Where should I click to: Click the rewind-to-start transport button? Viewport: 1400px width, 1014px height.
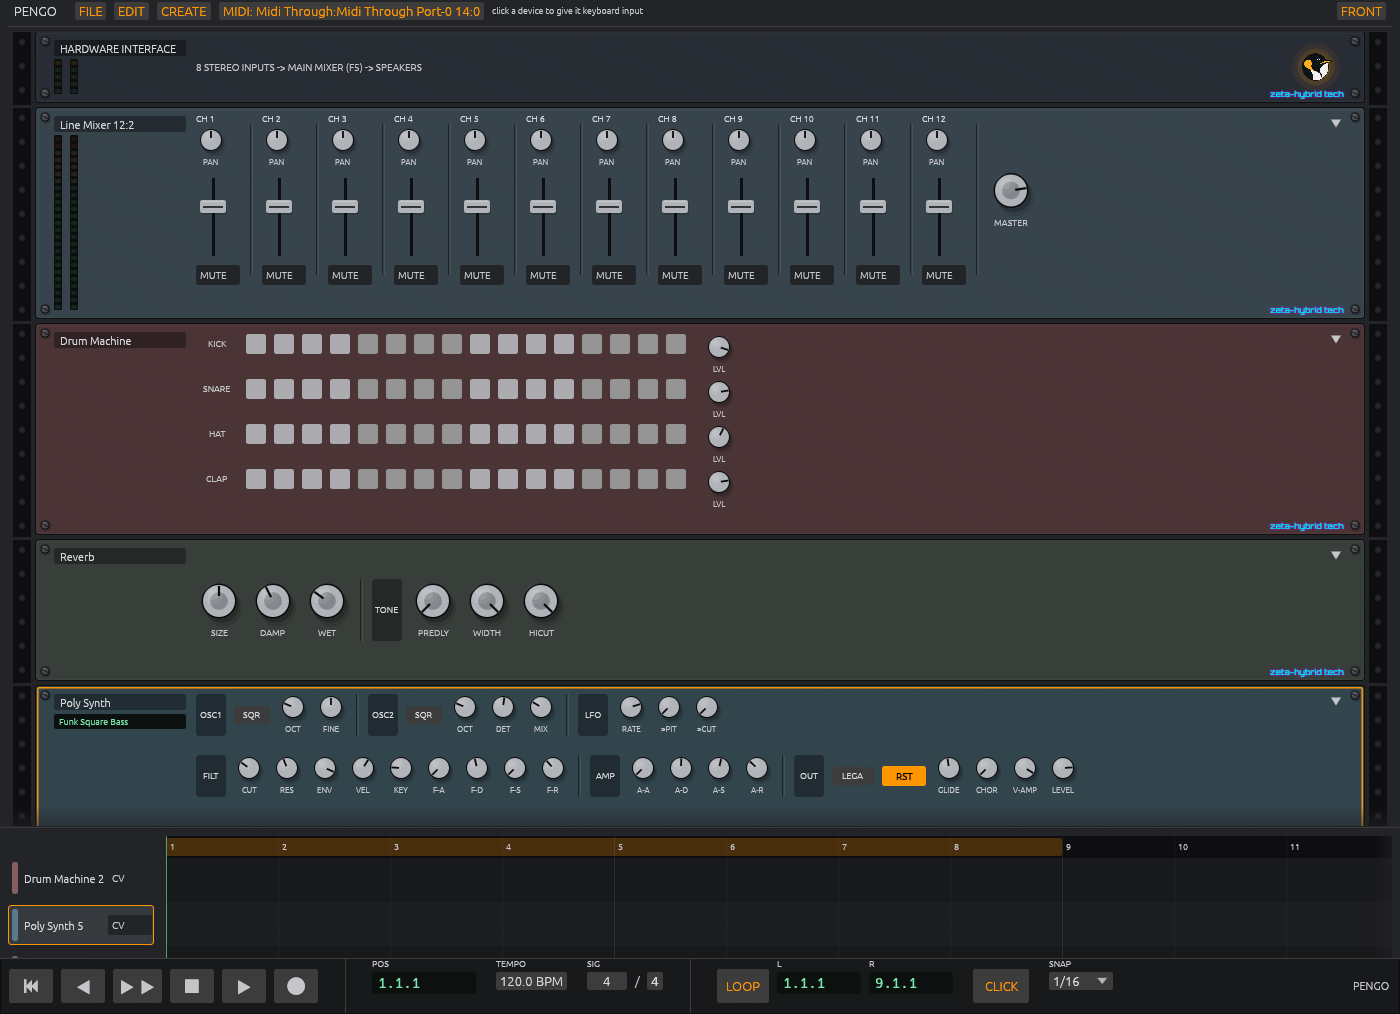click(x=31, y=986)
